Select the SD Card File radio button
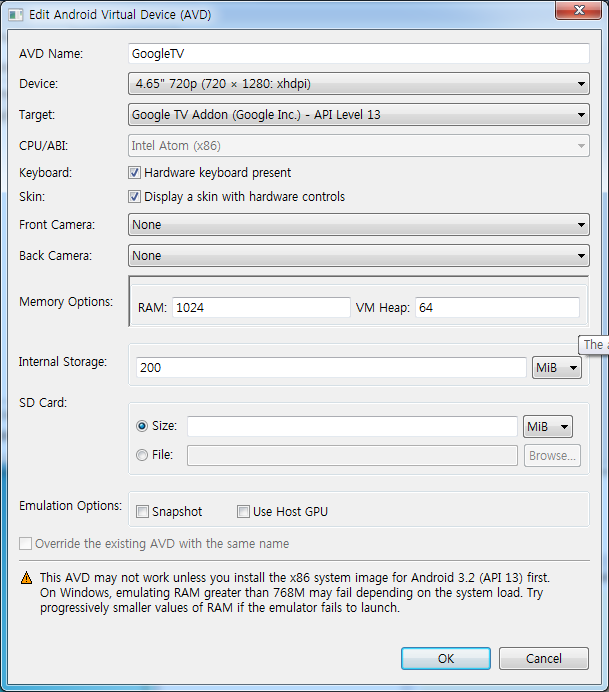 point(142,455)
